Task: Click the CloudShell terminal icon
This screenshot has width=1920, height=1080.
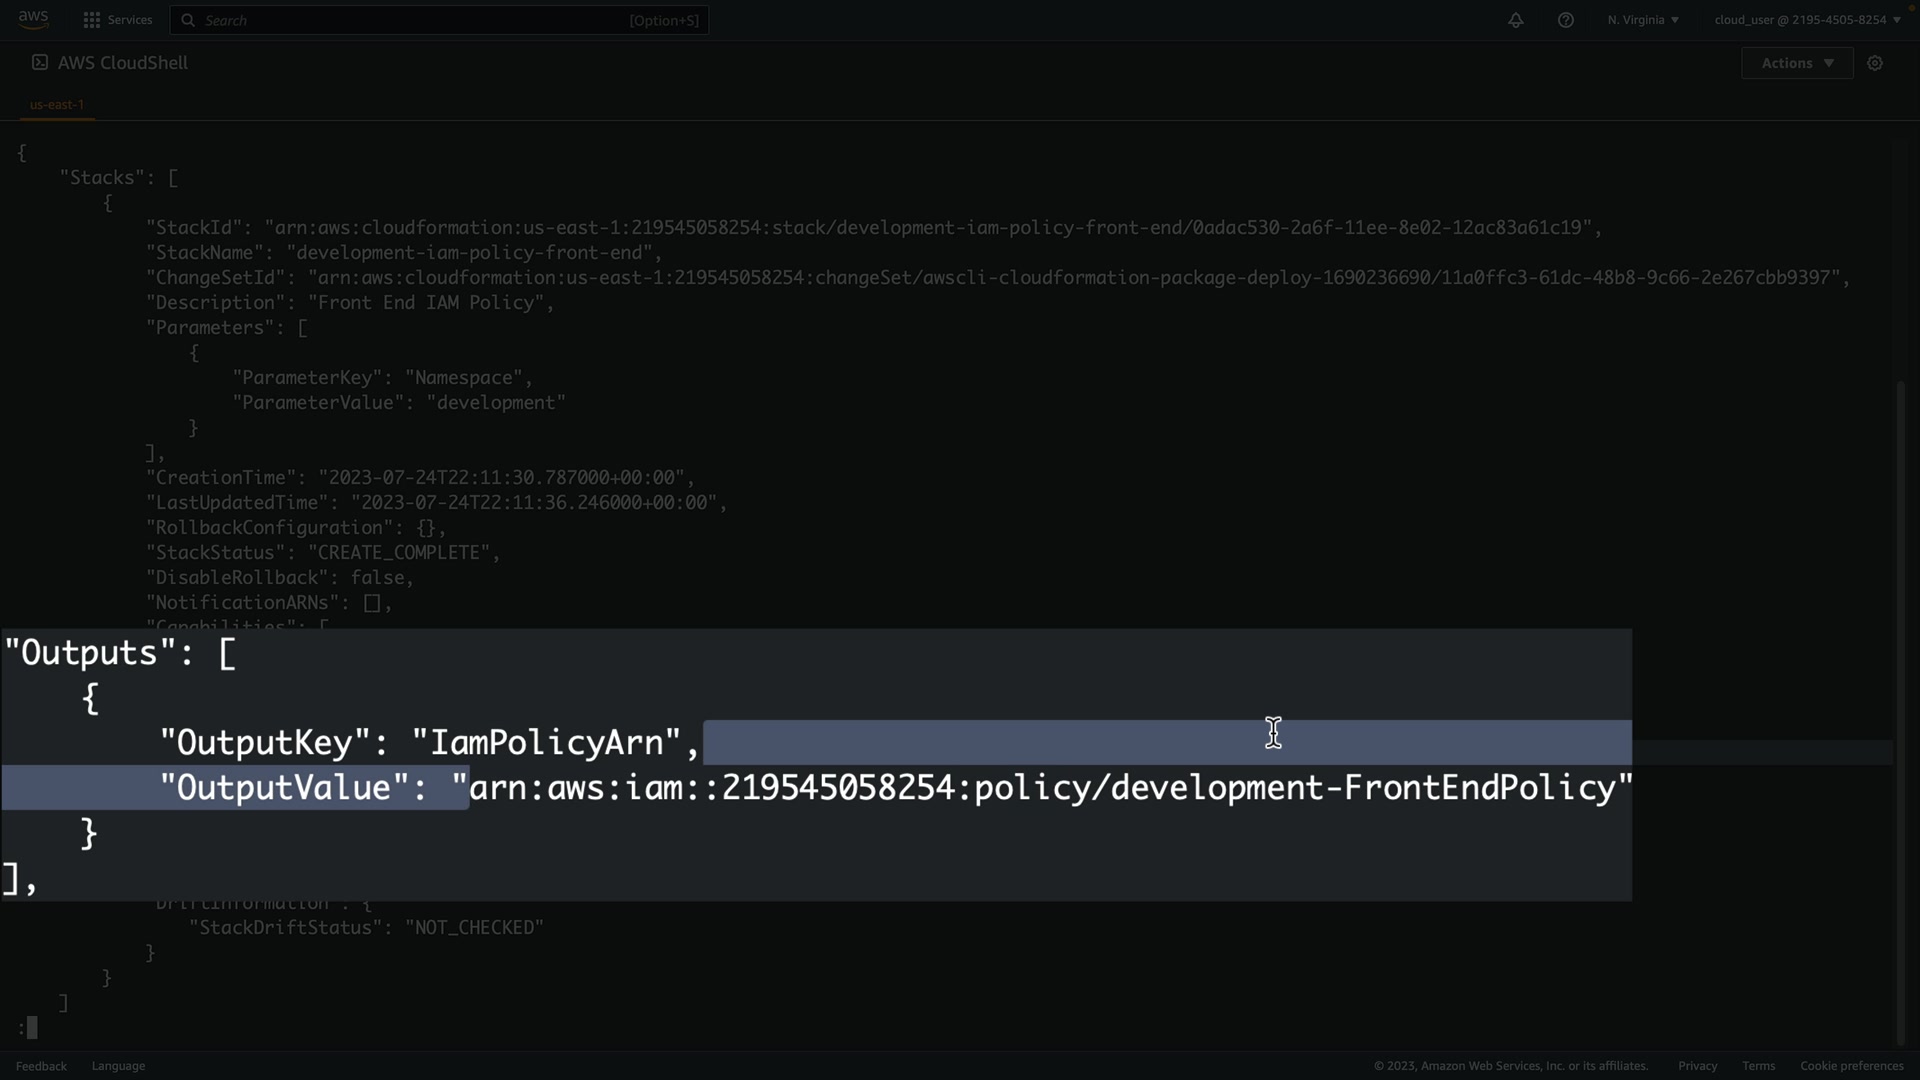Action: [40, 62]
